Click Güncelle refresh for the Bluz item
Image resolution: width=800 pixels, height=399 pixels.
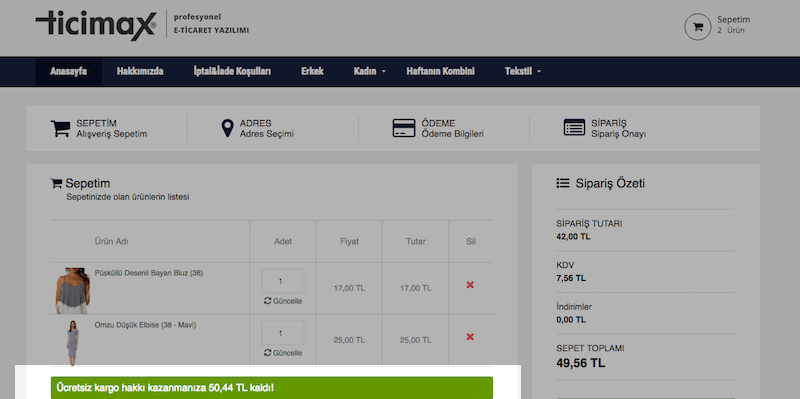pos(283,301)
